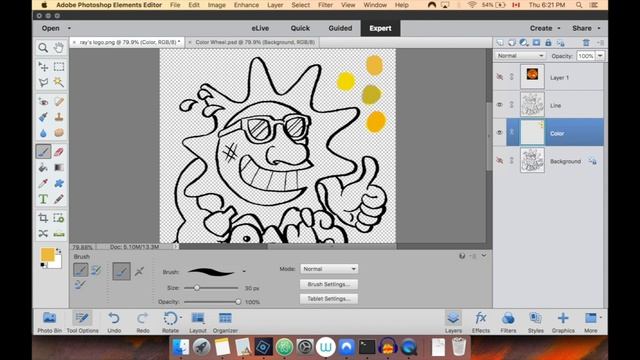640x360 pixels.
Task: Click the create new layer icon
Action: click(500, 42)
